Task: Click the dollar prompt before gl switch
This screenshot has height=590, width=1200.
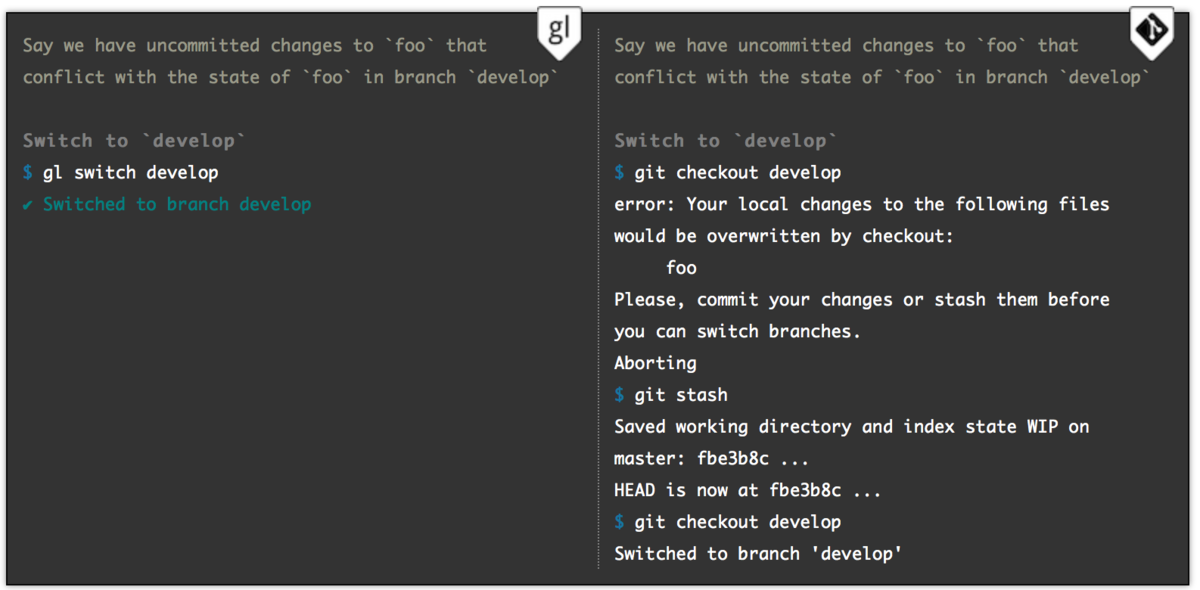Action: 27,172
